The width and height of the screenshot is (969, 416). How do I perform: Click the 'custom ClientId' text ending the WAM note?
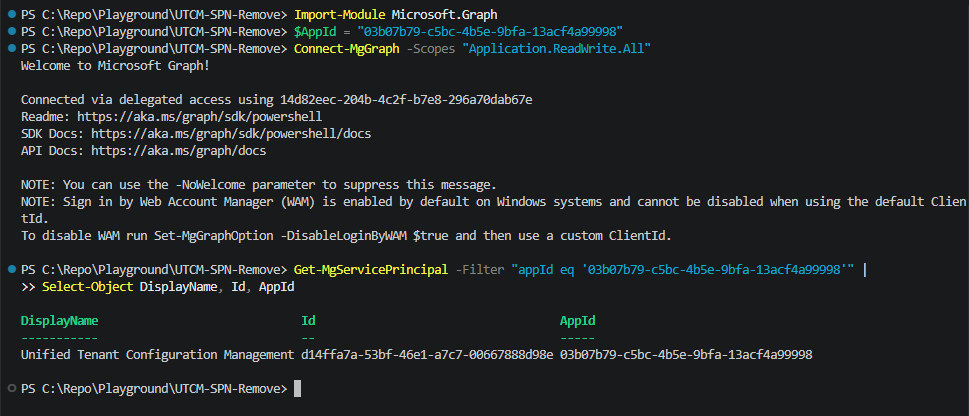tap(618, 236)
